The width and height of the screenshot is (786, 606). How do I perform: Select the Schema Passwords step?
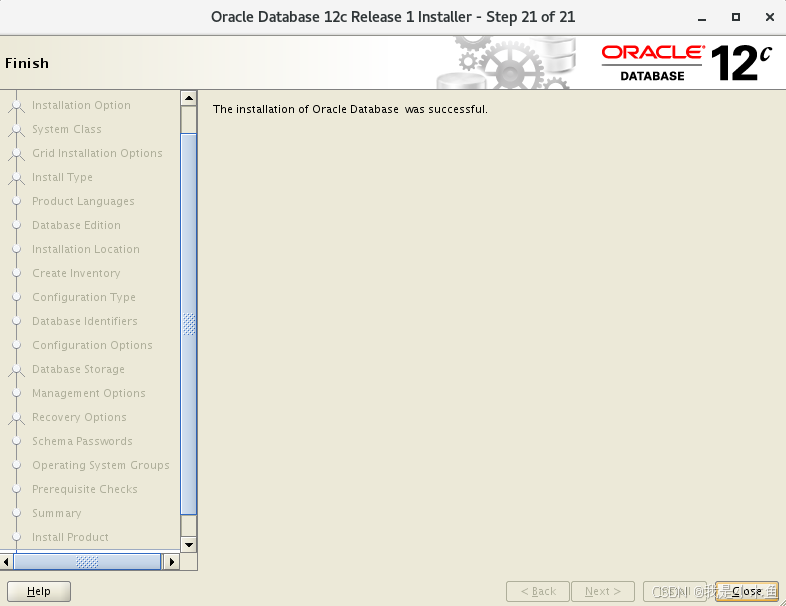82,442
